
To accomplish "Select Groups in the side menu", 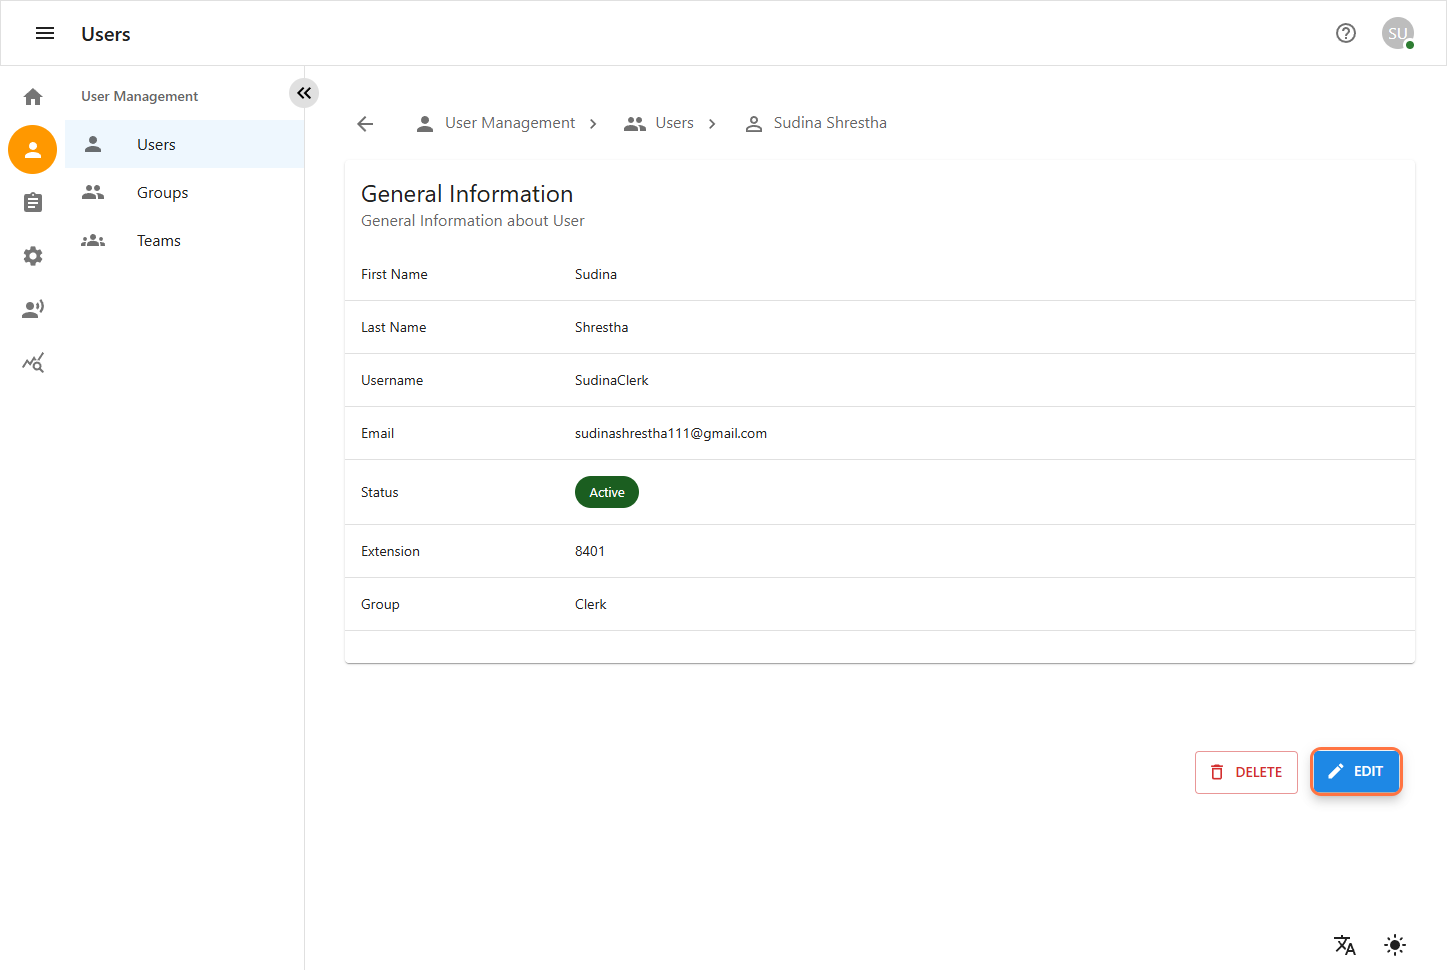I will click(x=162, y=193).
